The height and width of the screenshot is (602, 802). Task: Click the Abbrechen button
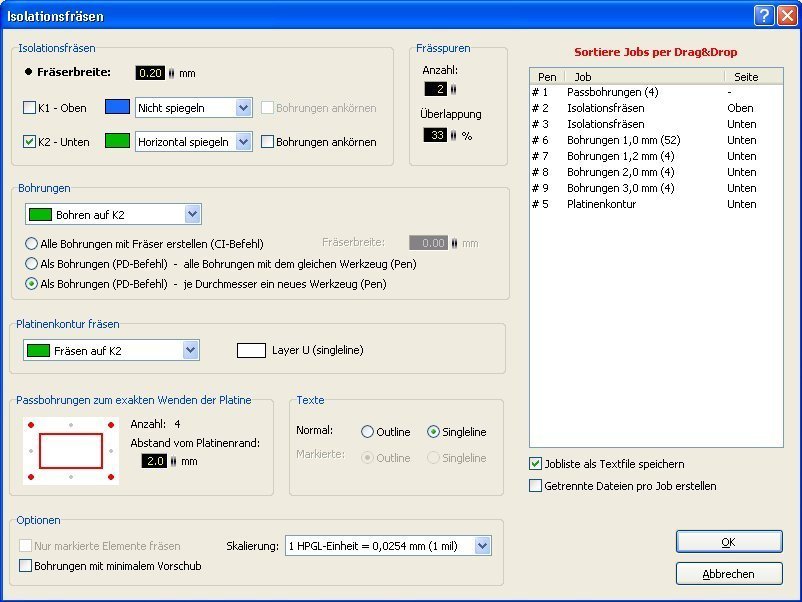(x=728, y=574)
